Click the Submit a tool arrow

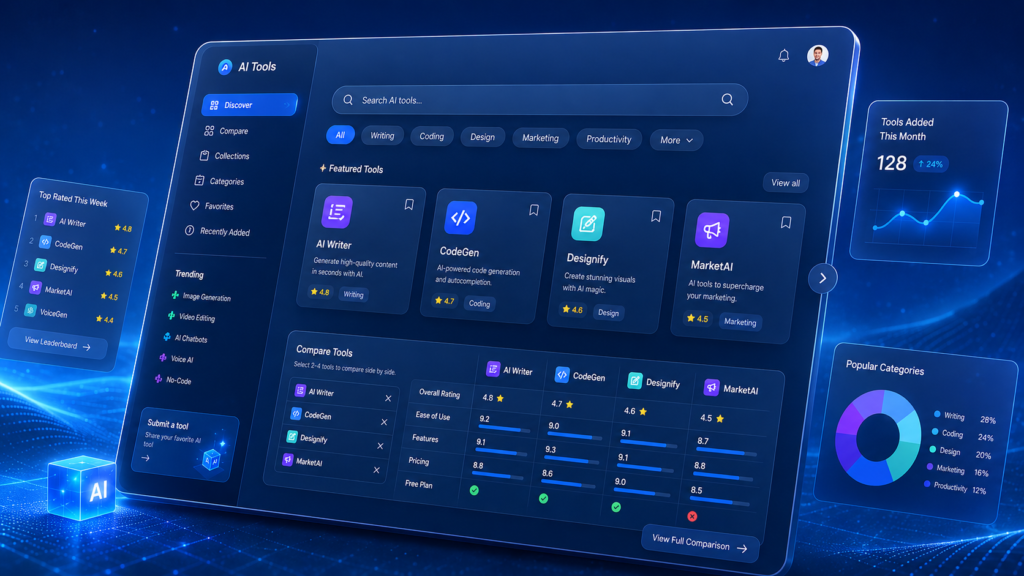[x=146, y=458]
